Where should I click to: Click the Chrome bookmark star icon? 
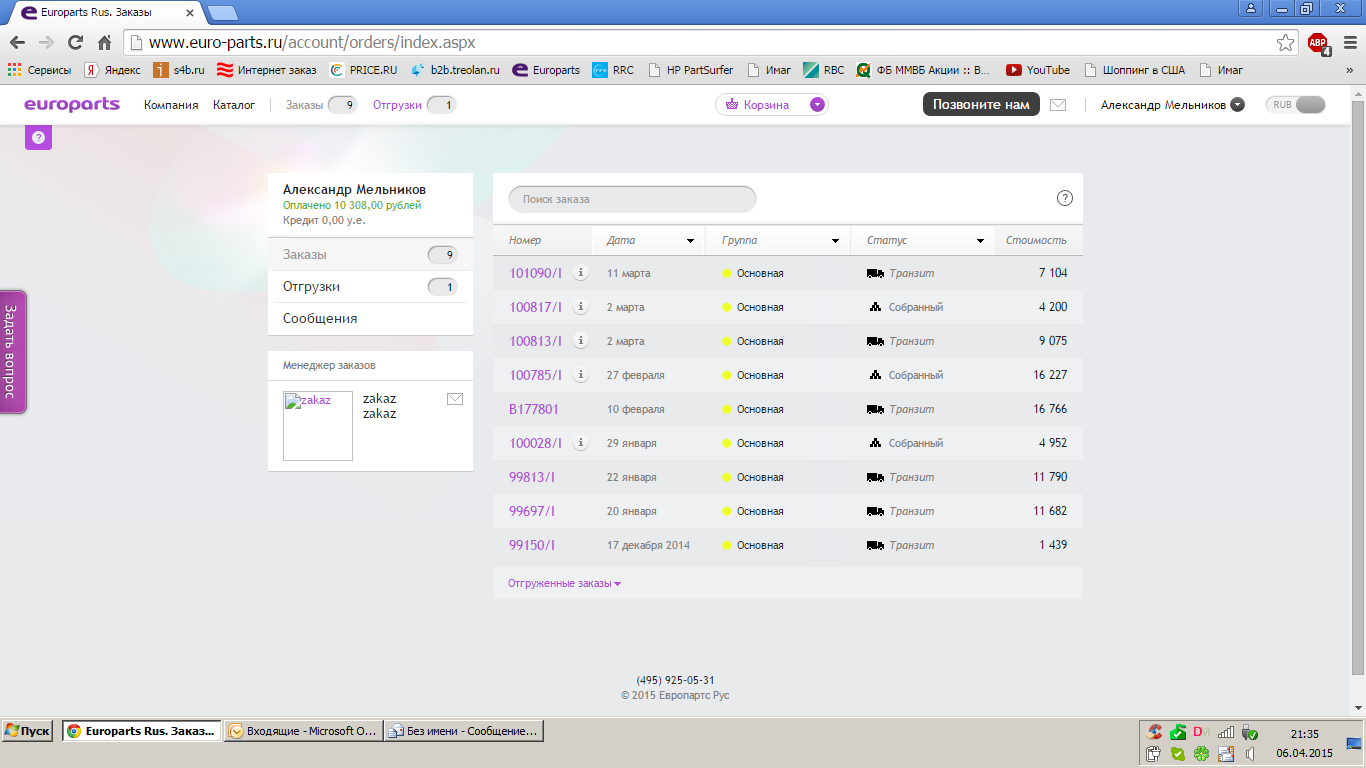[1285, 43]
